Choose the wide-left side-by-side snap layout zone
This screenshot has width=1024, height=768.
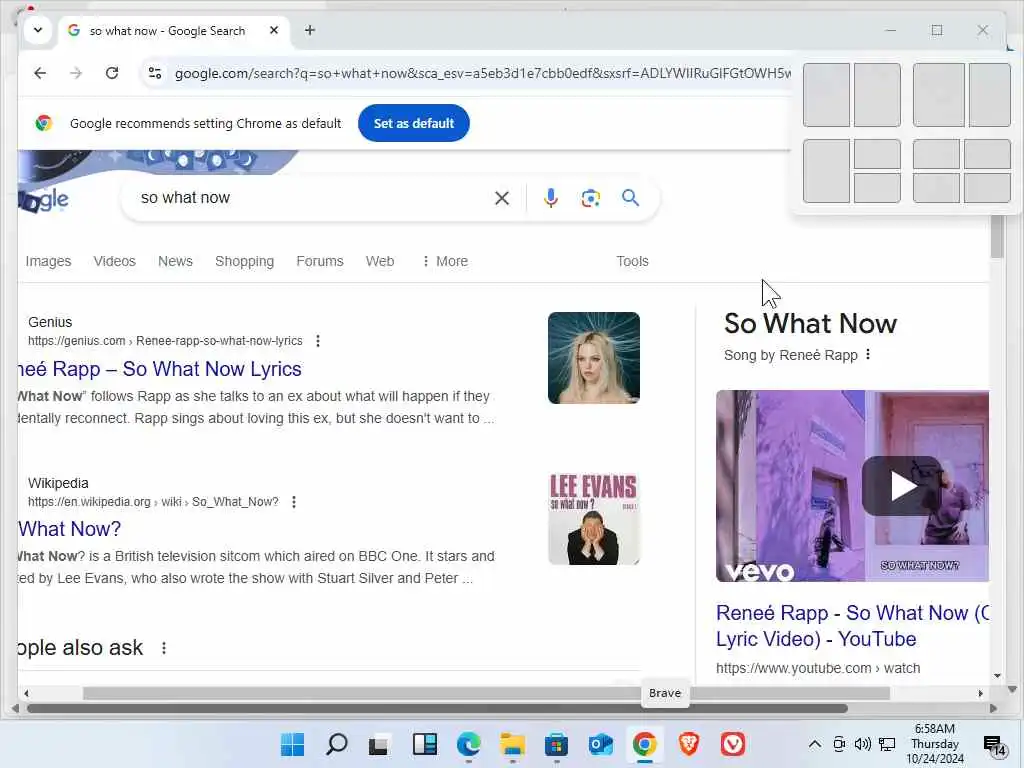938,95
